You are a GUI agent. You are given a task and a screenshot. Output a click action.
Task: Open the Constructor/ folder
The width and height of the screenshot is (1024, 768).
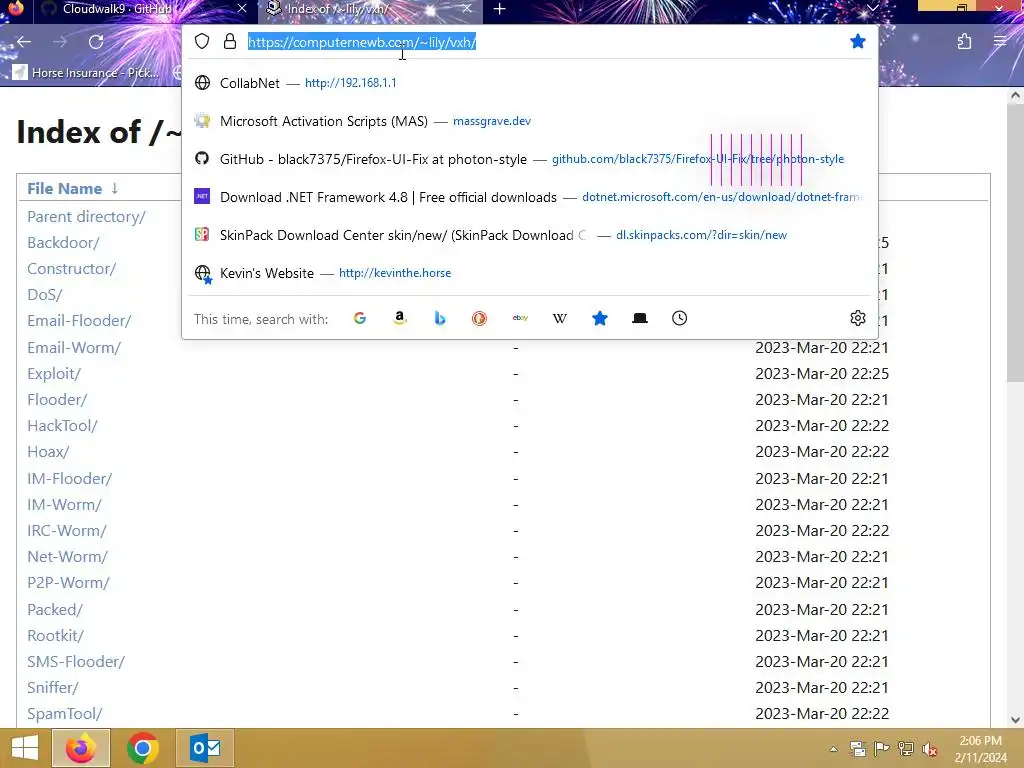tap(71, 268)
